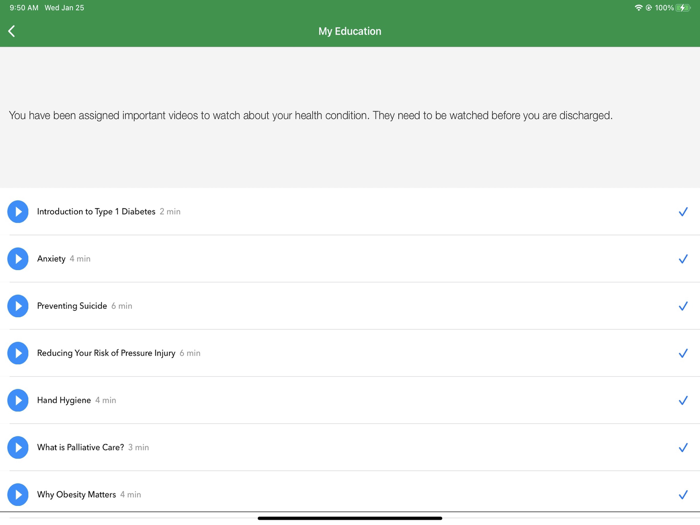This screenshot has width=700, height=525.
Task: Play the What is Palliative Care? video
Action: click(x=18, y=447)
